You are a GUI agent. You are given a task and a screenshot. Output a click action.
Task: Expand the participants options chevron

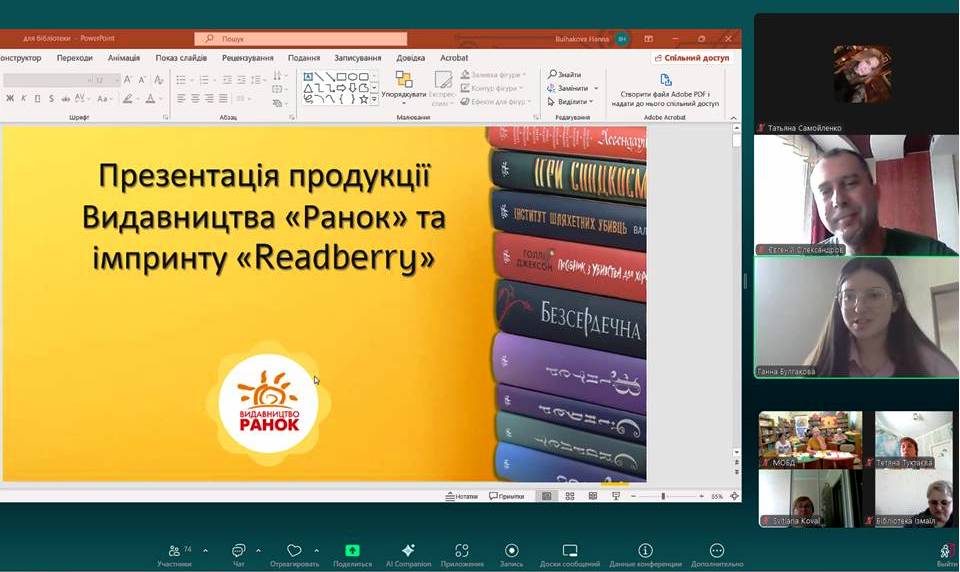(x=206, y=550)
